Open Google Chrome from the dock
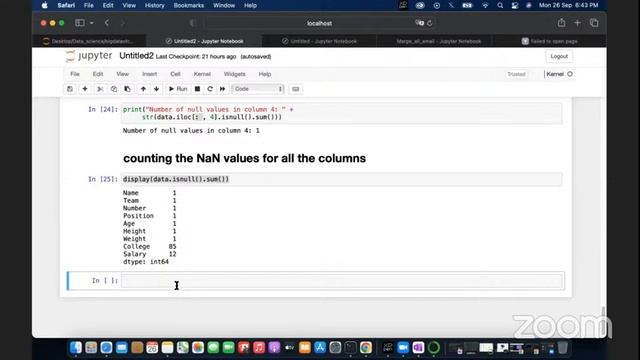 366,347
